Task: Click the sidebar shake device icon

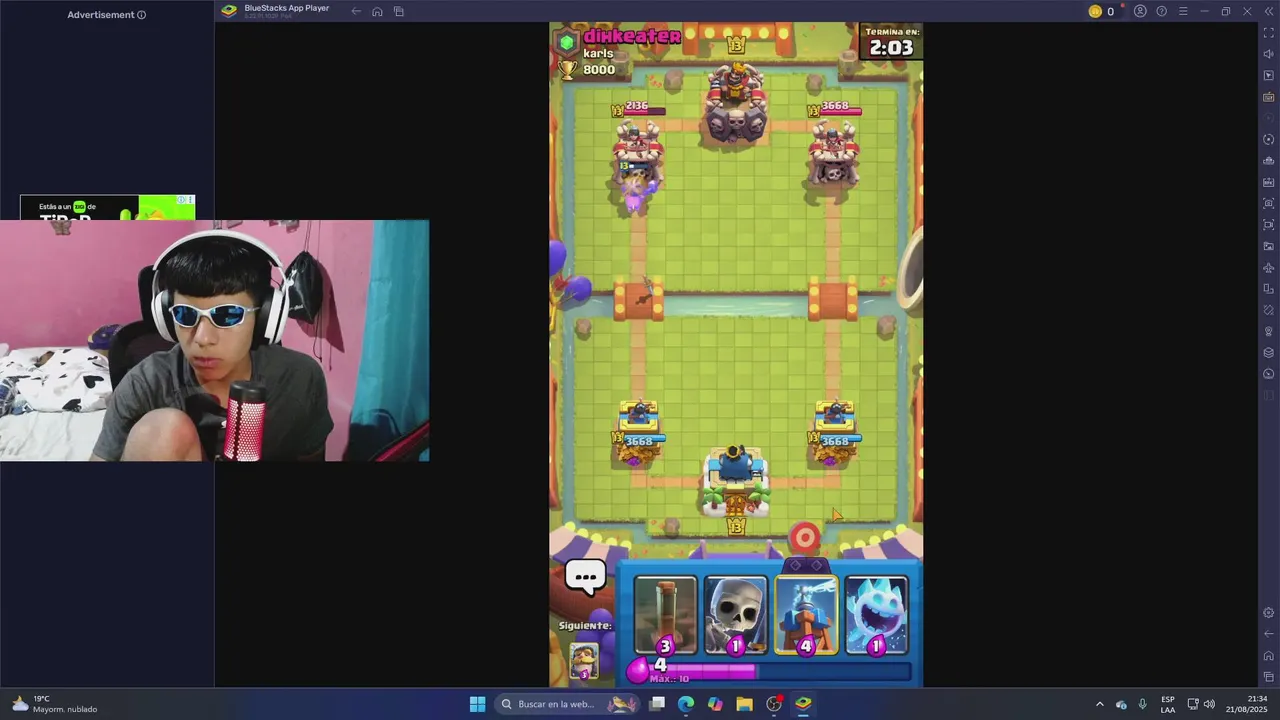Action: point(1268,310)
